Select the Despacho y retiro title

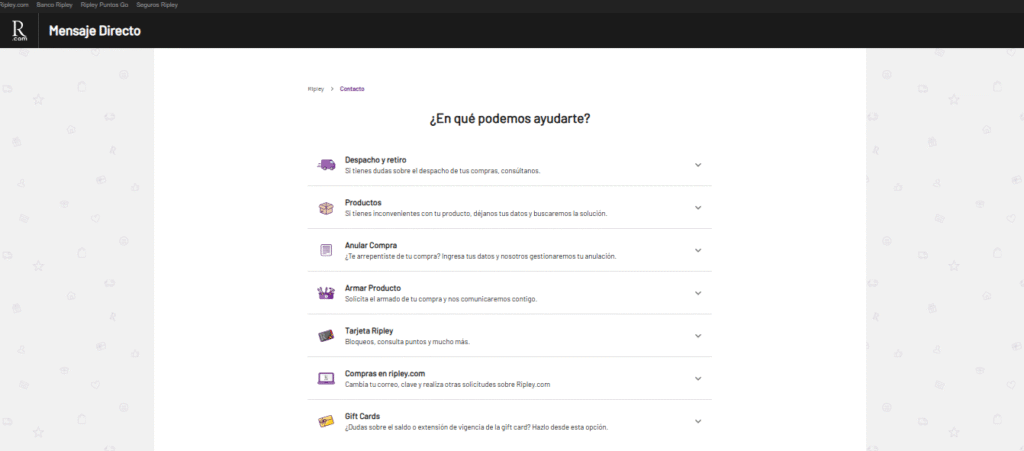(376, 160)
